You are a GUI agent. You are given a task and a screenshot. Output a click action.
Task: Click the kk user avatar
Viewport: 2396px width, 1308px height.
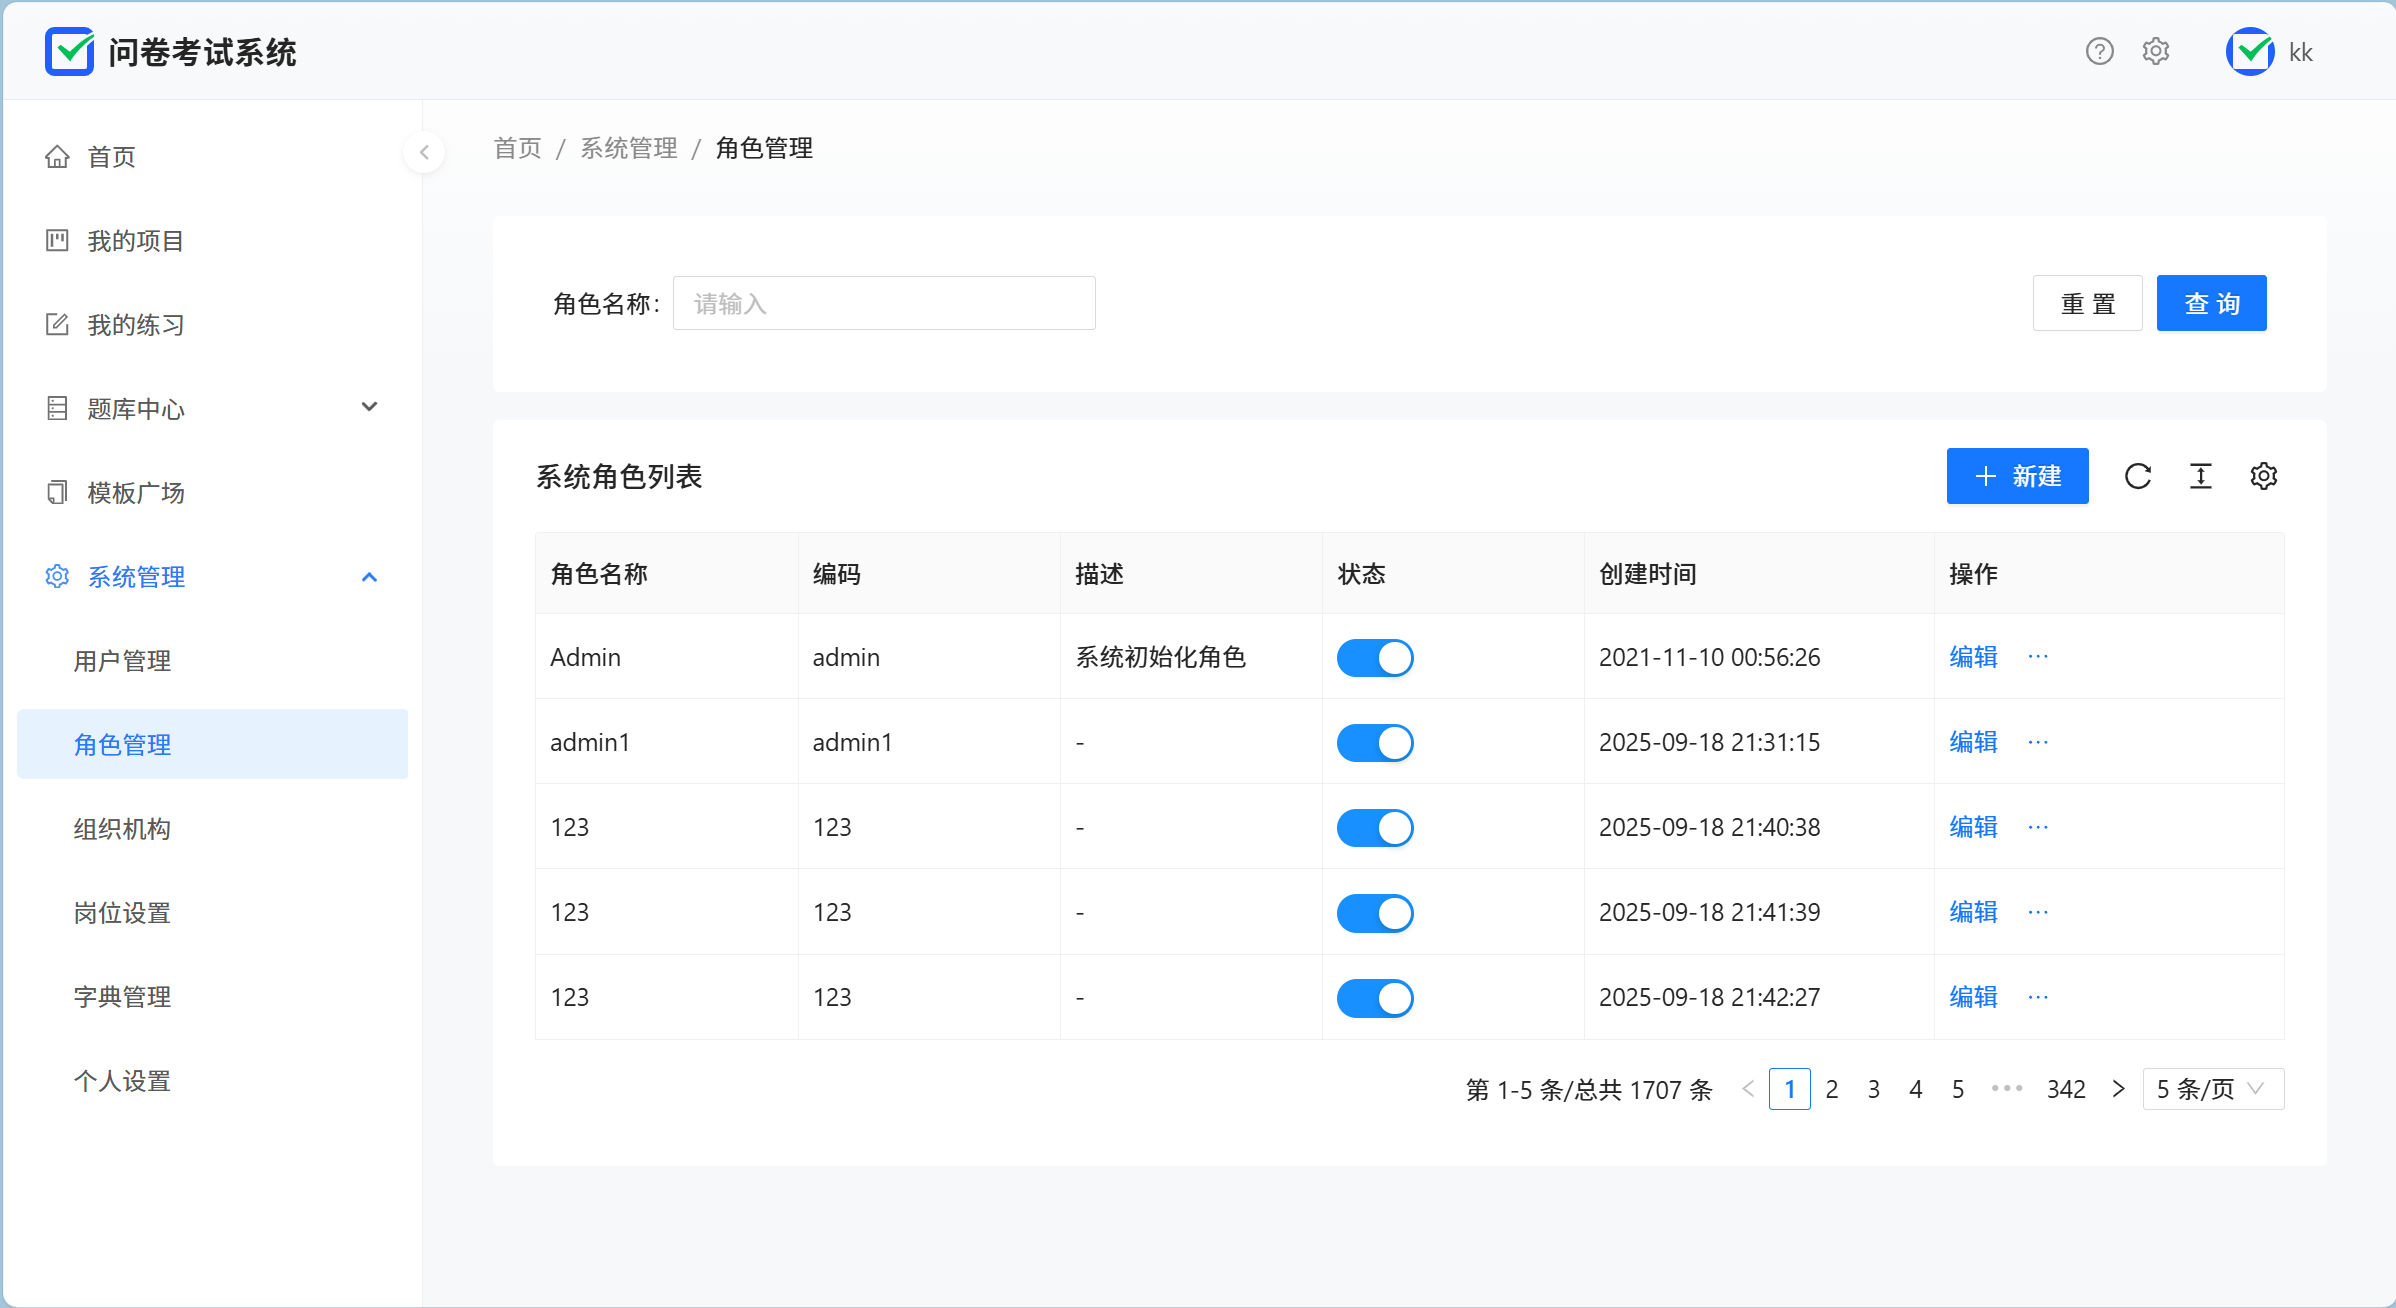point(2250,52)
